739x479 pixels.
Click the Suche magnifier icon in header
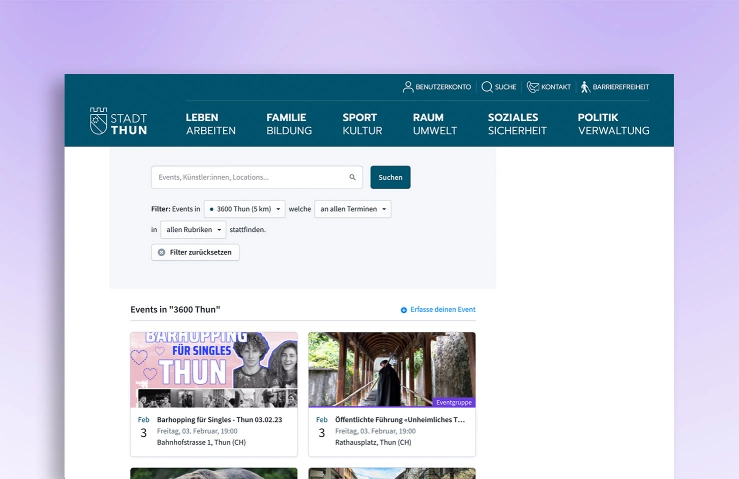coord(487,87)
